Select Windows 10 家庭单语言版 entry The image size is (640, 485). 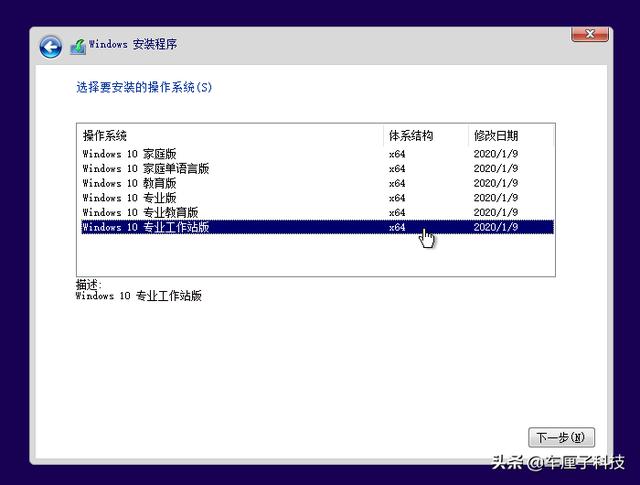pos(318,169)
